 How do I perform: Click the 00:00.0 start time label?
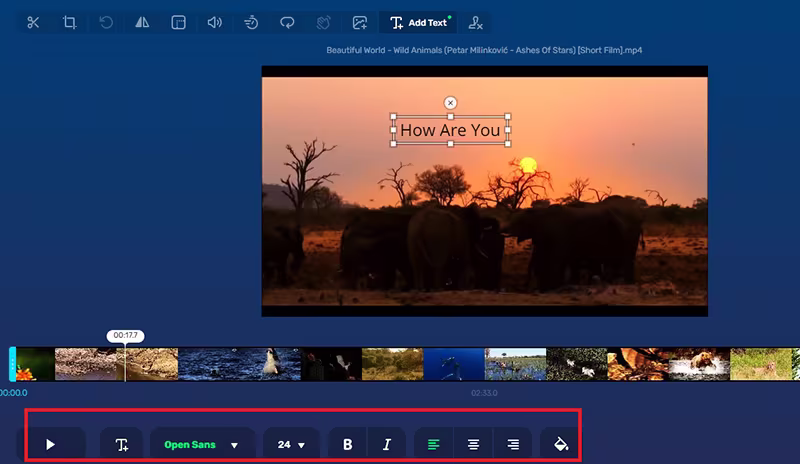coord(14,393)
